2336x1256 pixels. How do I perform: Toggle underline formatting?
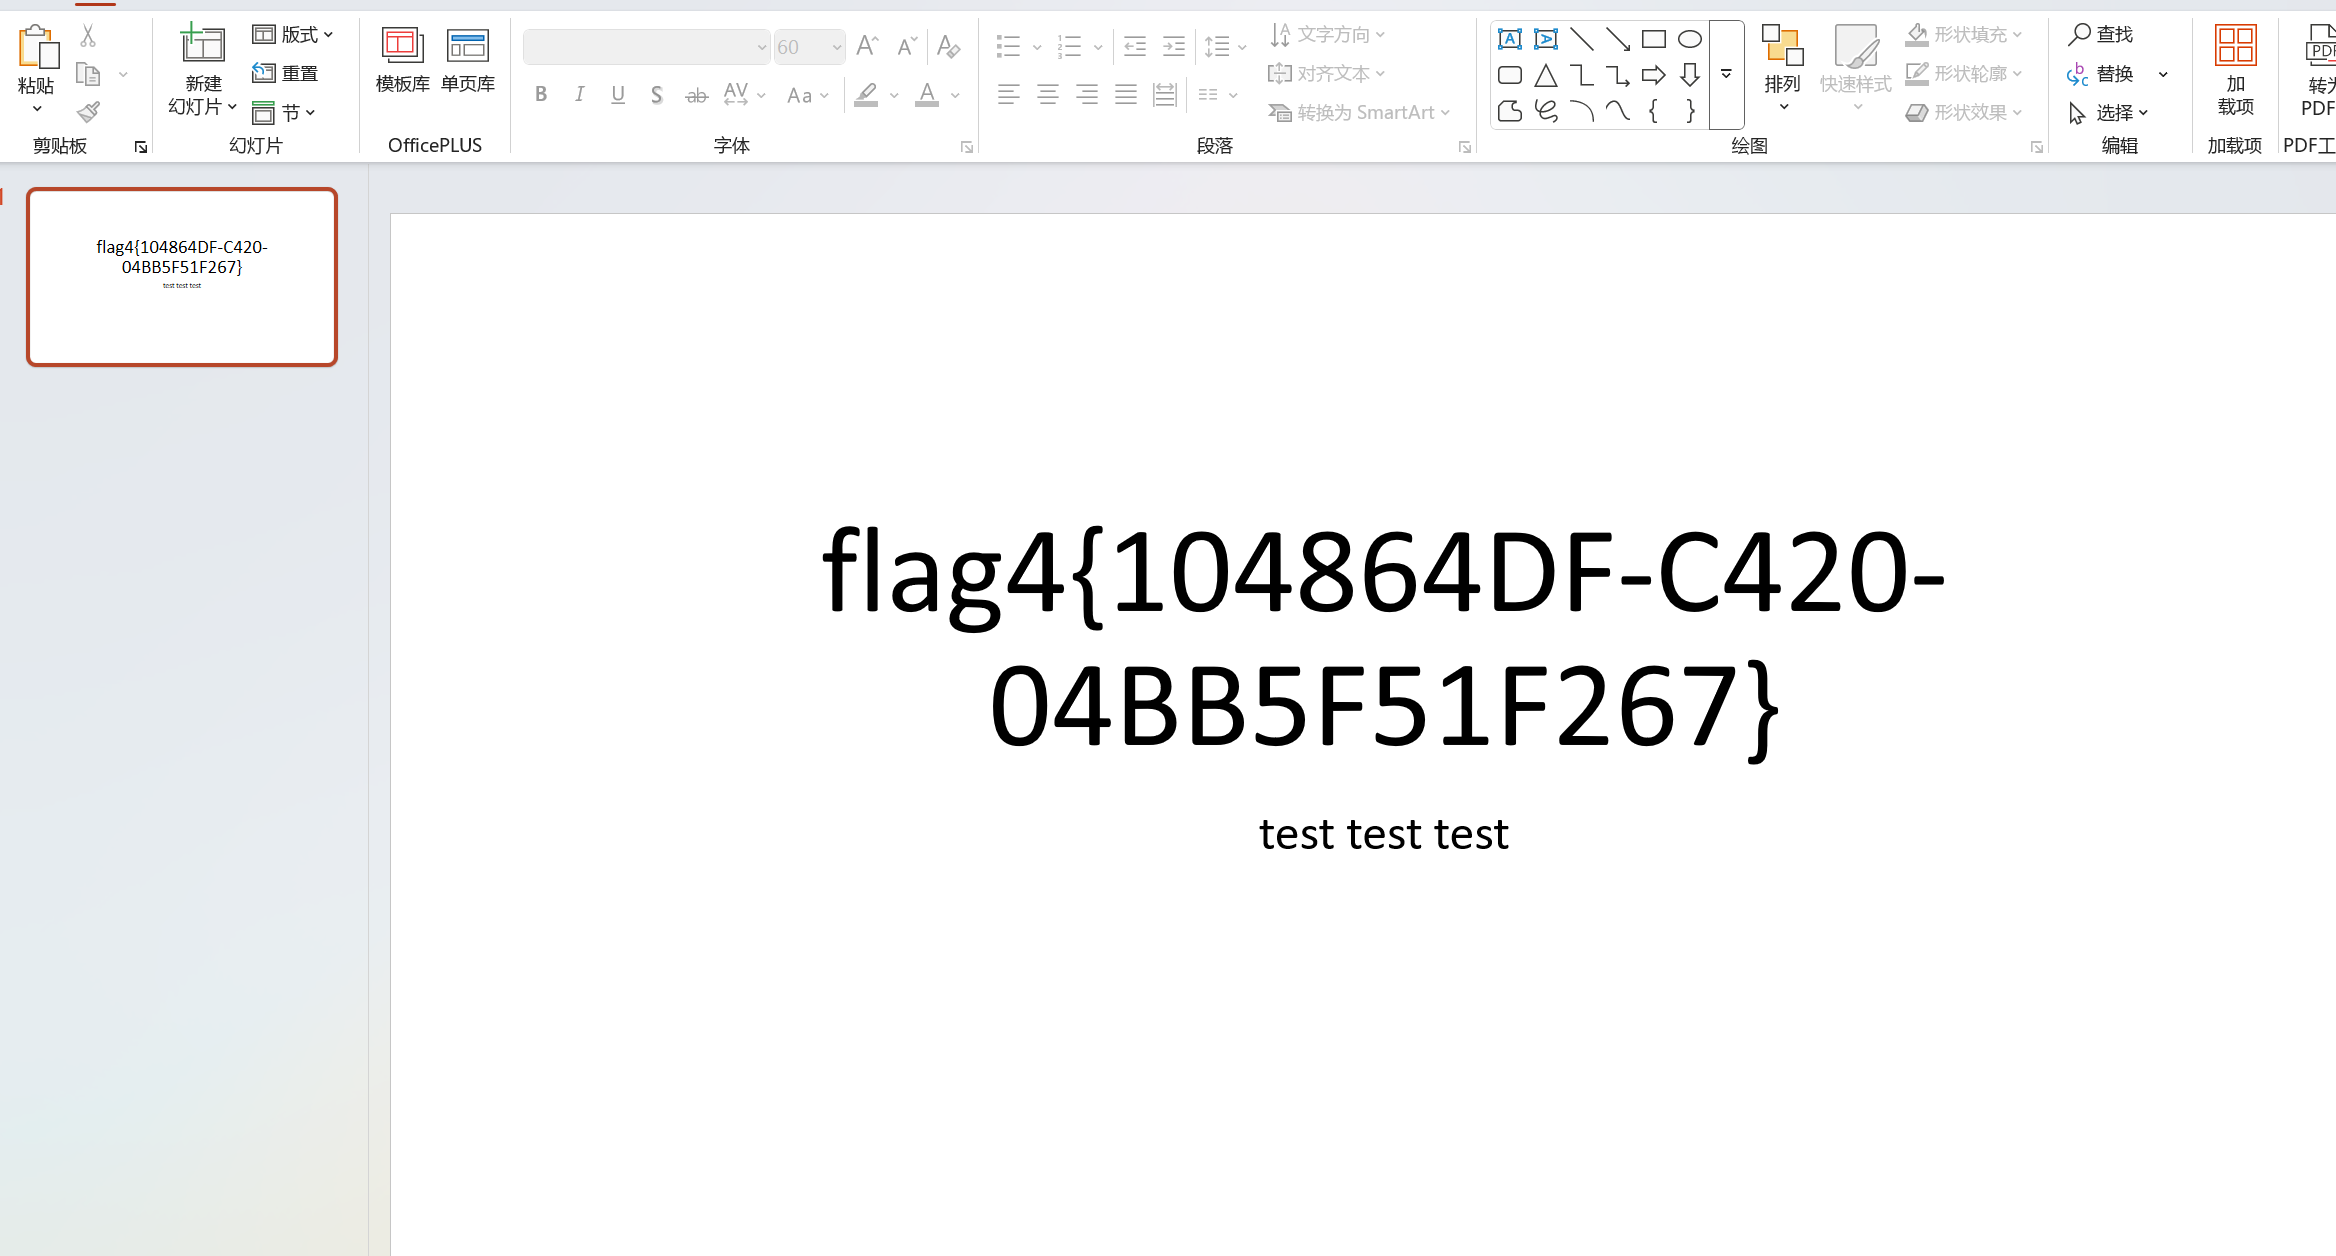point(618,95)
